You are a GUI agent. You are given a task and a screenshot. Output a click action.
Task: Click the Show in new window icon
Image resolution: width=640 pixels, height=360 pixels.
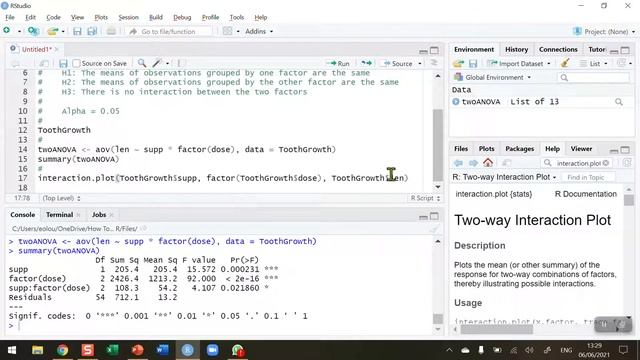(x=44, y=63)
